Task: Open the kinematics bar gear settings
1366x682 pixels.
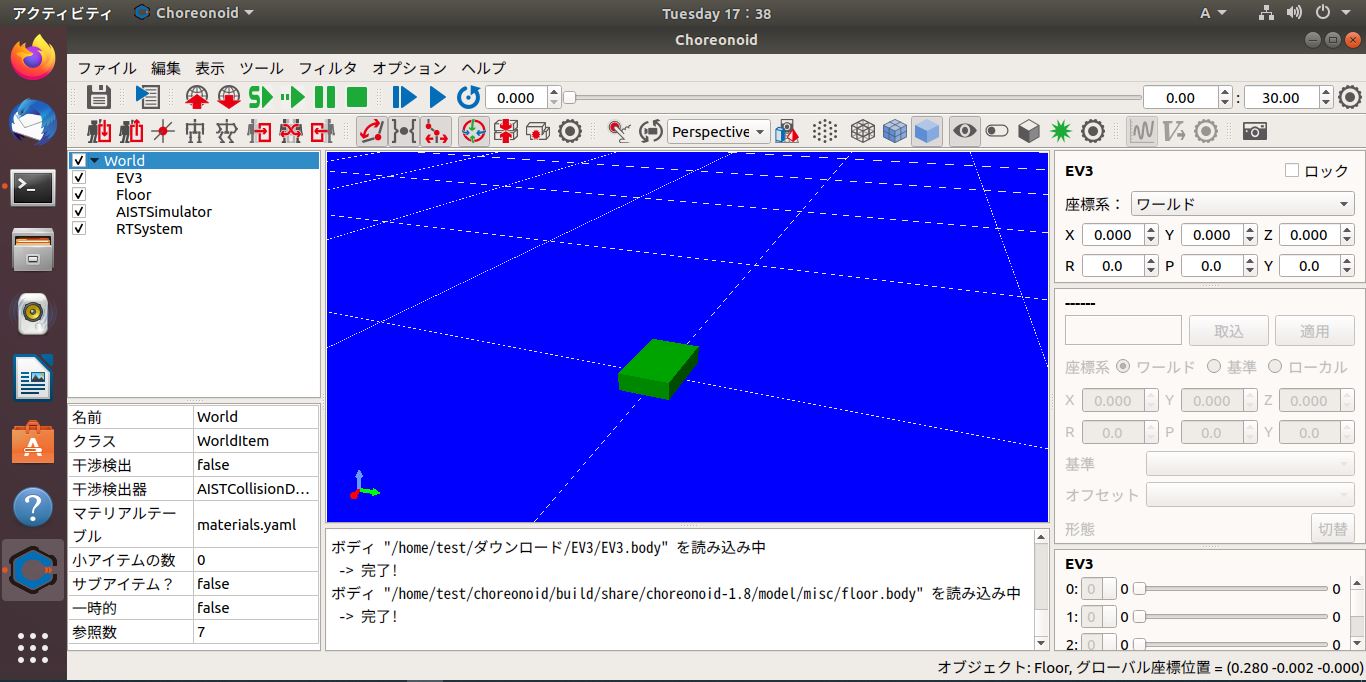Action: pos(570,131)
